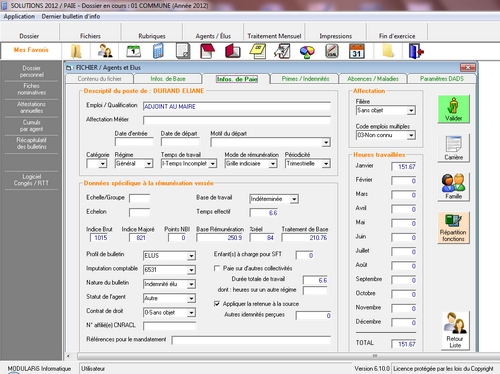Image resolution: width=500 pixels, height=374 pixels.
Task: Enable Paie sur d'autres collectivités checkbox
Action: pos(217,268)
